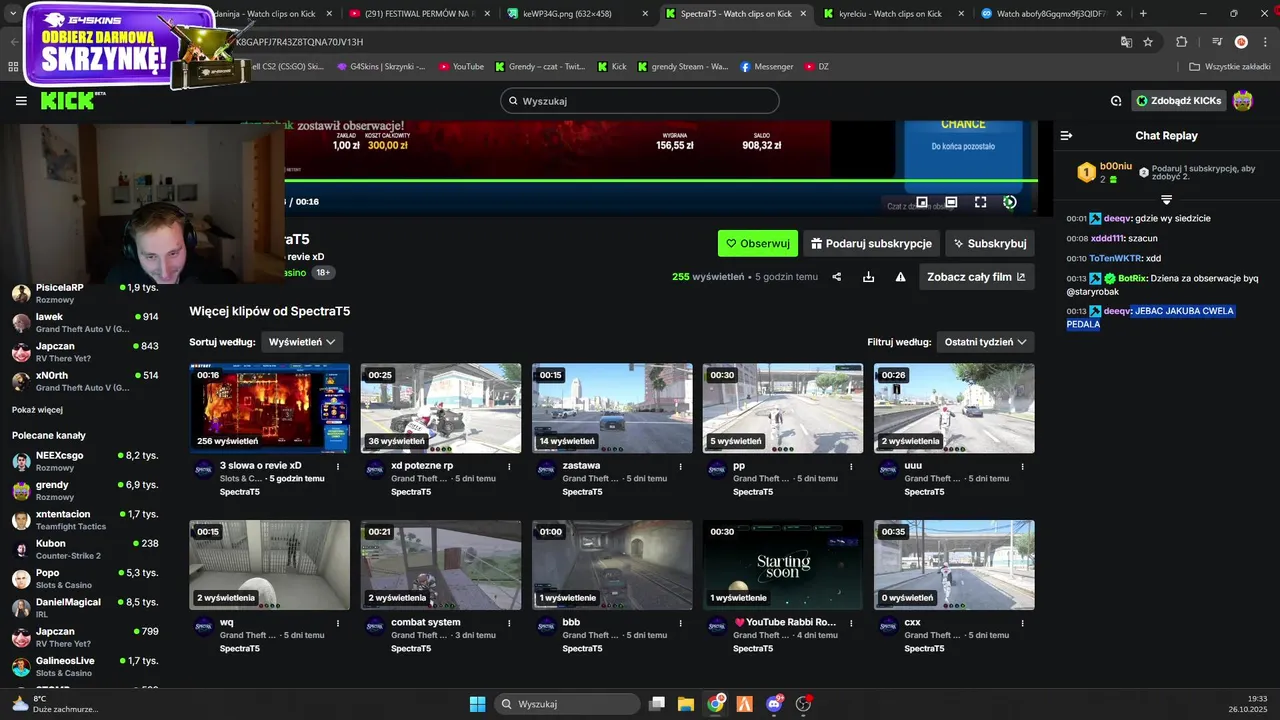Screen dimensions: 1280x720
Task: Collapse the Chat Replay panel
Action: [1066, 135]
